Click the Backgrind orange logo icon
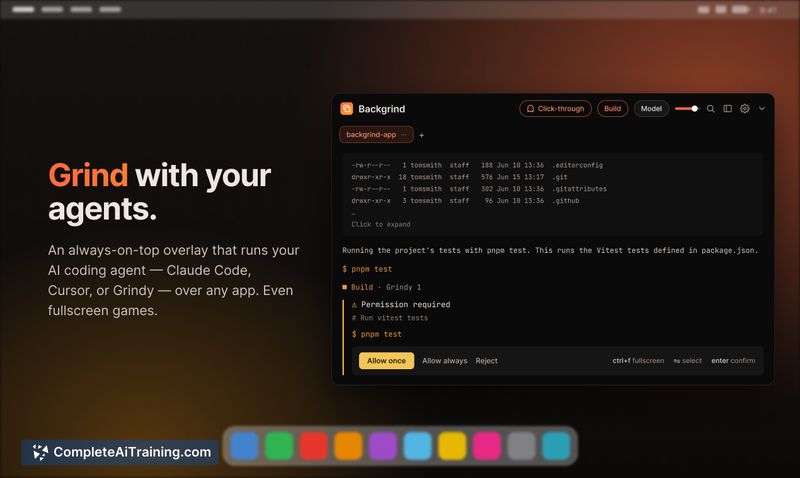800x478 pixels. tap(346, 108)
